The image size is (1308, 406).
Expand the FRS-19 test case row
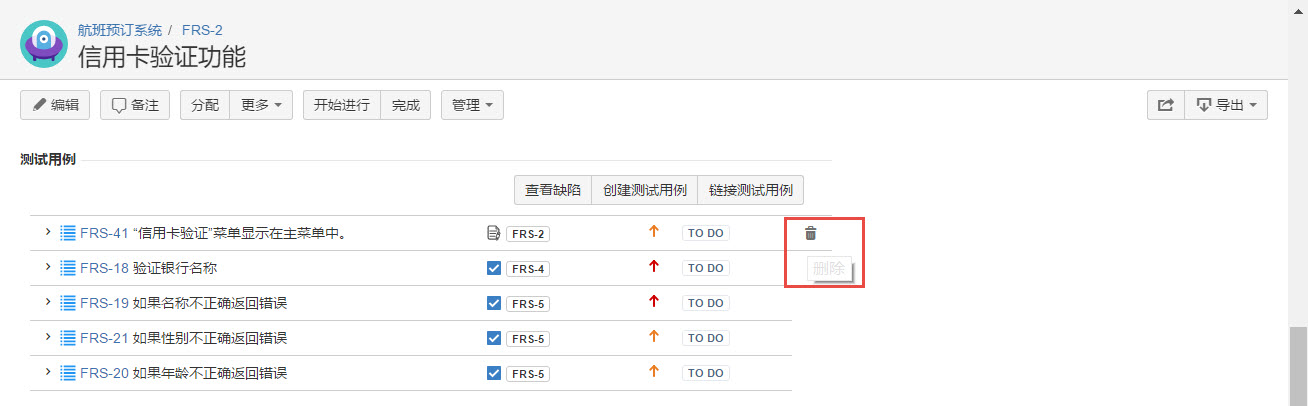coord(47,302)
